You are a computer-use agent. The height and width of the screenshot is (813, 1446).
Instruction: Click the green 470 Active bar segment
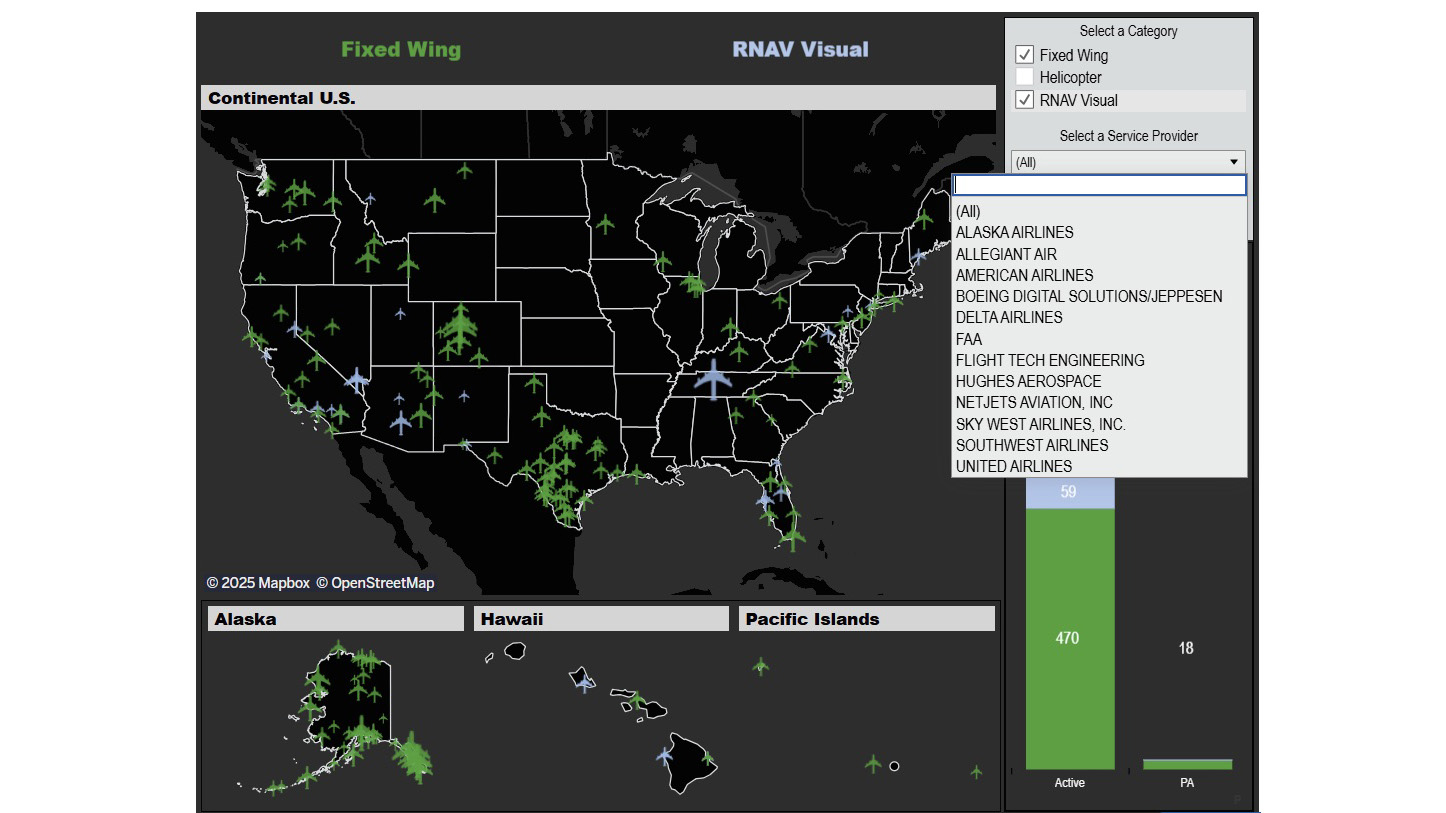pos(1070,638)
